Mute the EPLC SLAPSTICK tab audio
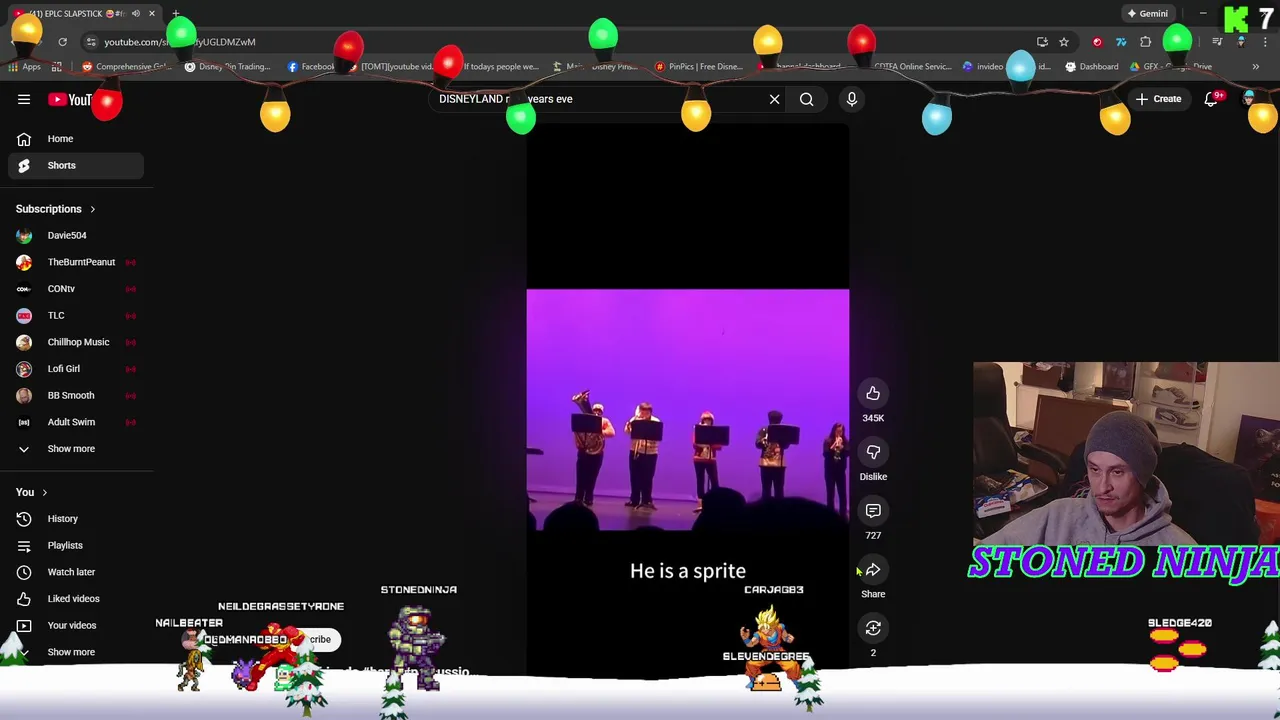Viewport: 1280px width, 720px height. click(136, 14)
